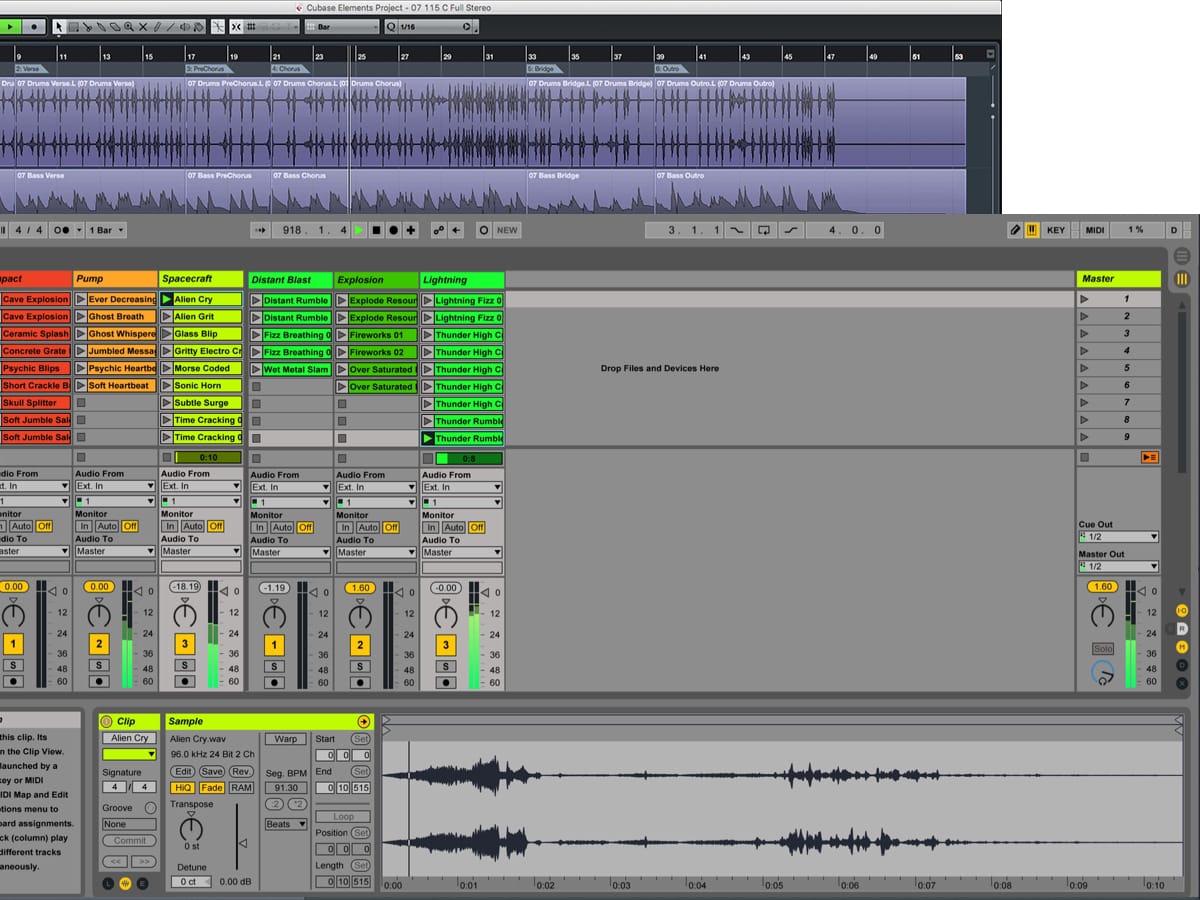Open the 1 Bar quantization dropdown

(x=107, y=230)
